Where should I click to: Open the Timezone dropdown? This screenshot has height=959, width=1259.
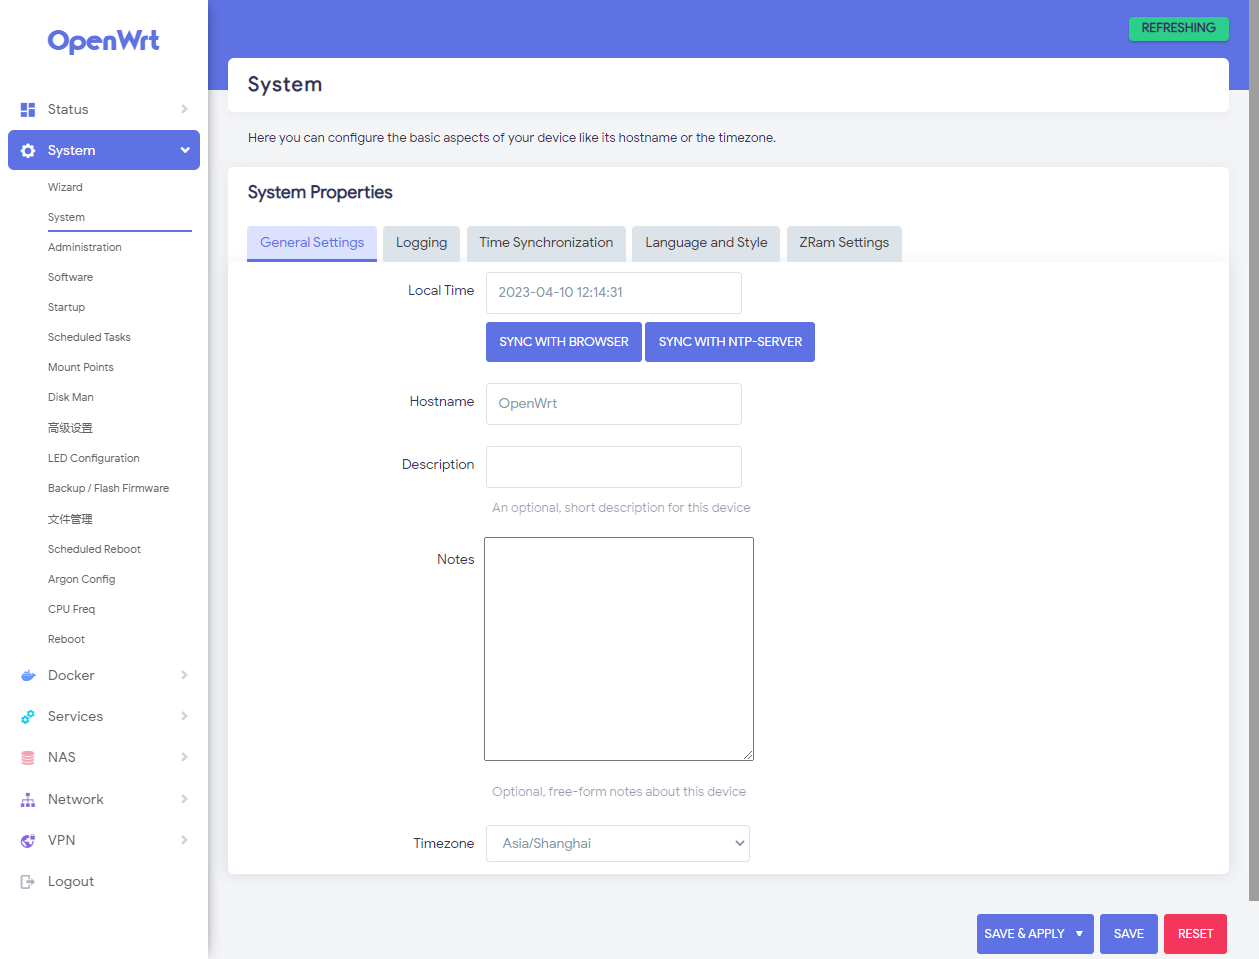[618, 843]
